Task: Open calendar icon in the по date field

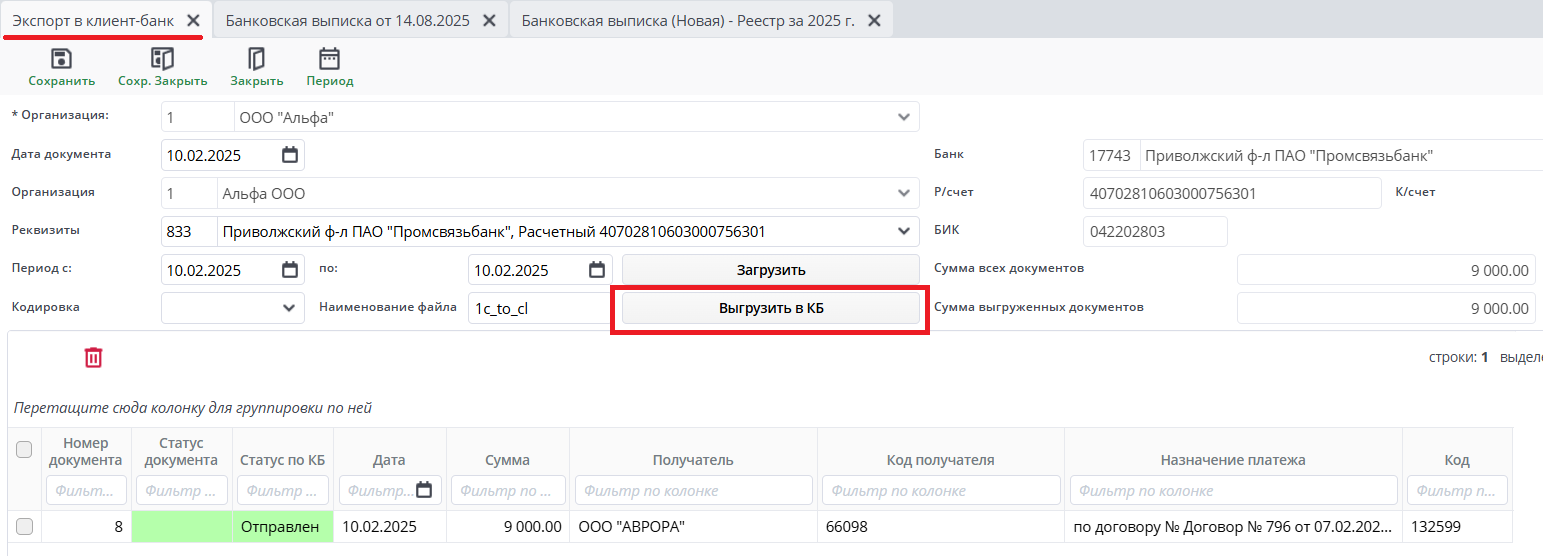Action: [597, 269]
